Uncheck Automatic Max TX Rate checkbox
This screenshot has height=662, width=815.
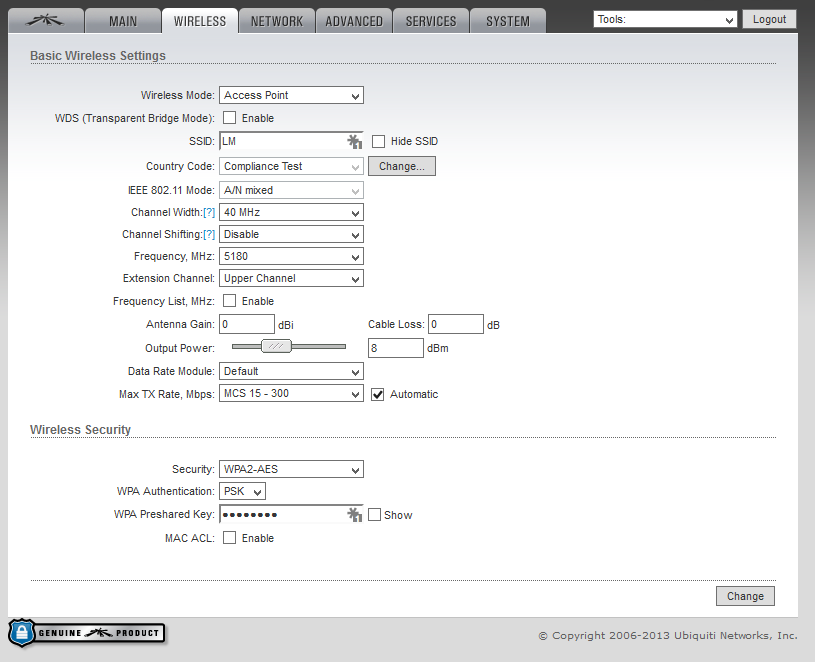click(378, 394)
